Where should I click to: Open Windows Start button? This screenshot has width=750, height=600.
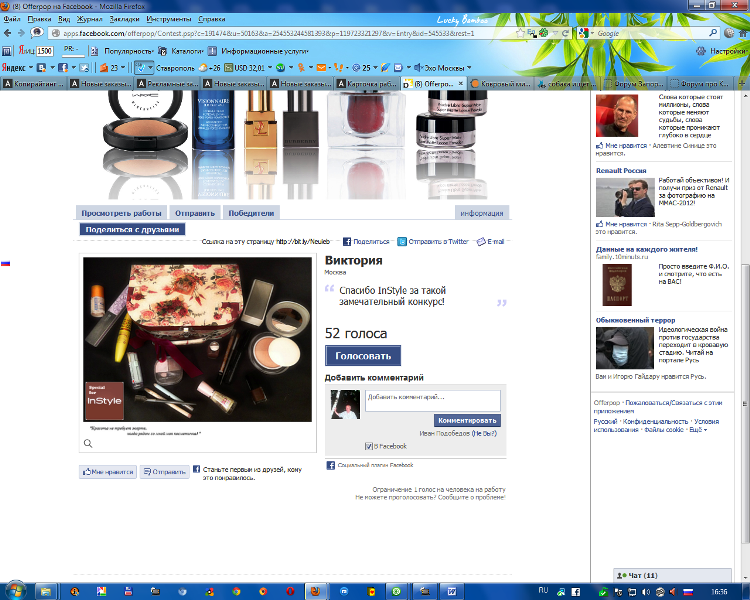[x=14, y=591]
